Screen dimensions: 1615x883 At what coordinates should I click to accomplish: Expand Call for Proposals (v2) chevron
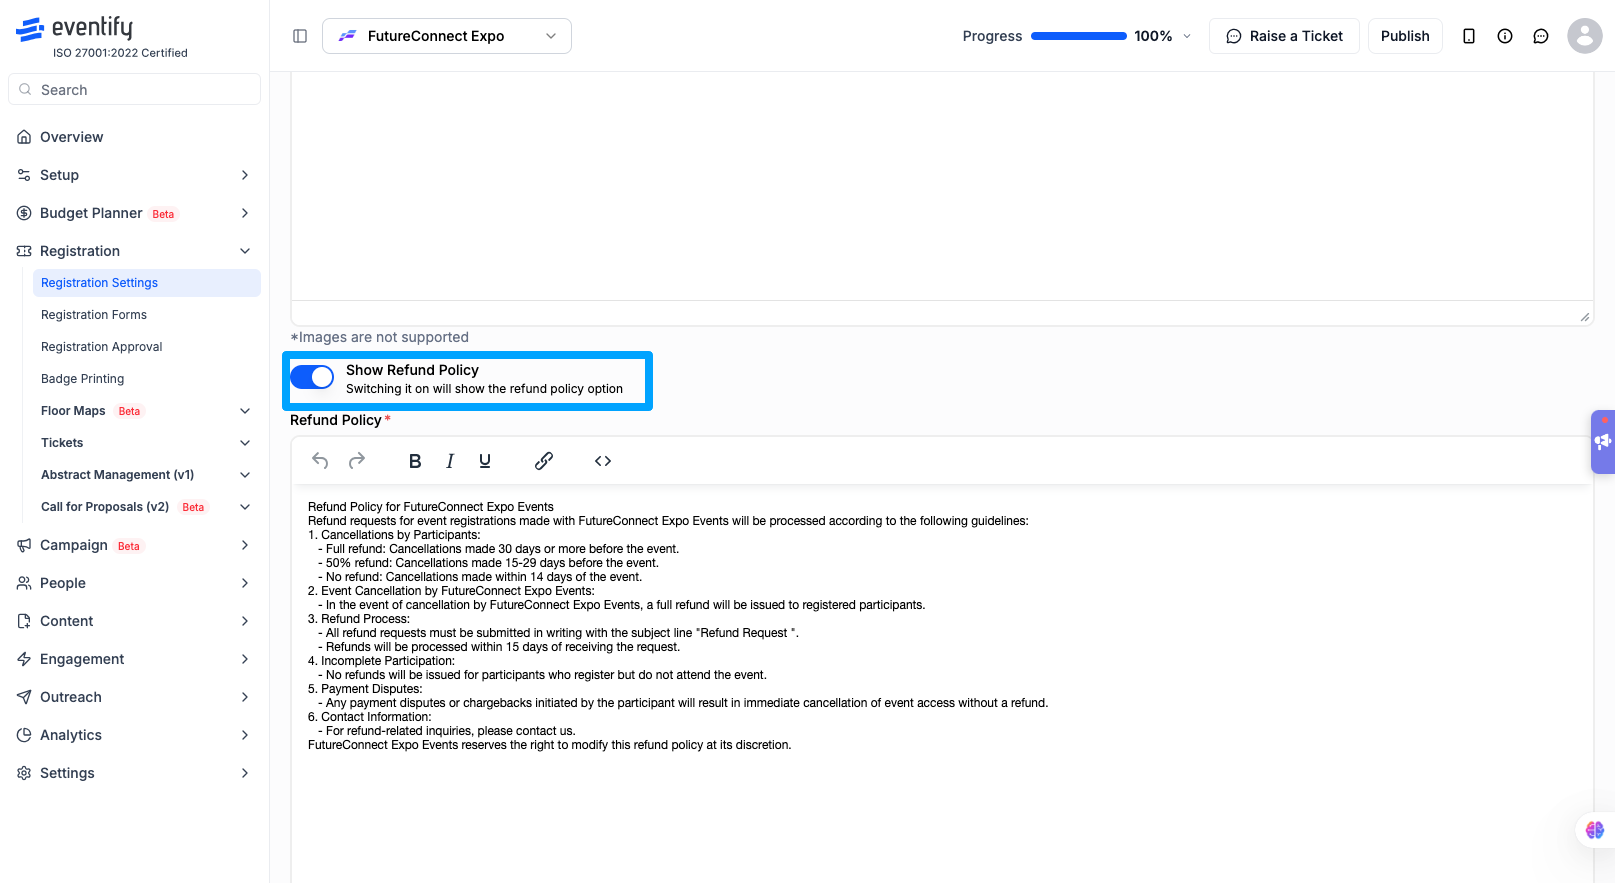pos(245,507)
